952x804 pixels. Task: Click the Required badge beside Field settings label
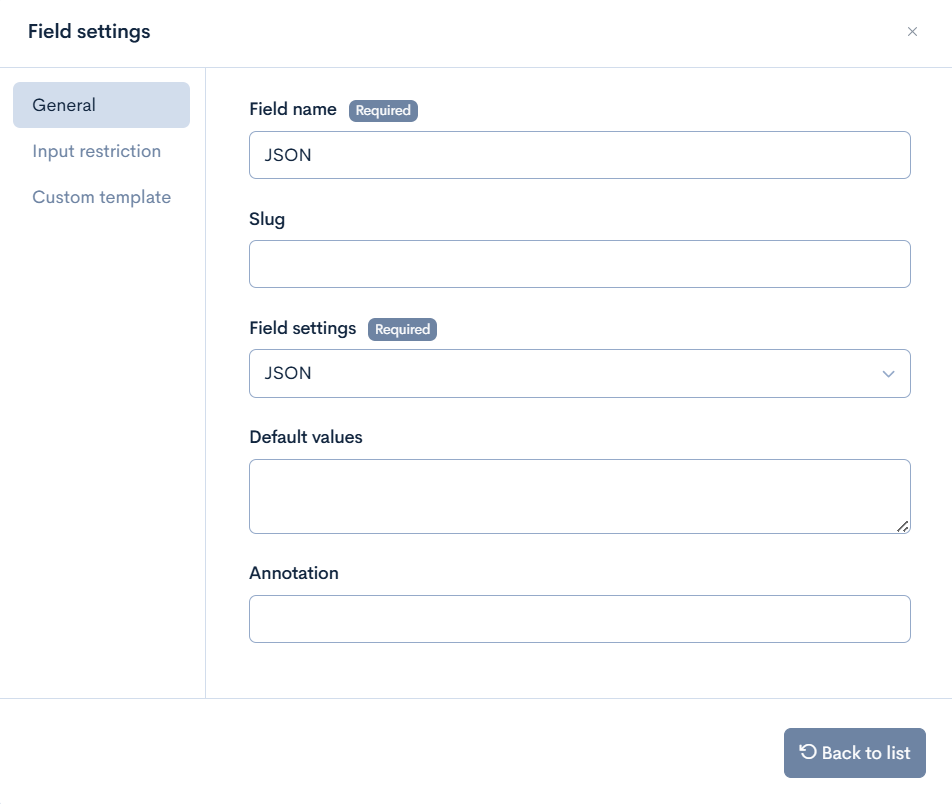coord(402,329)
